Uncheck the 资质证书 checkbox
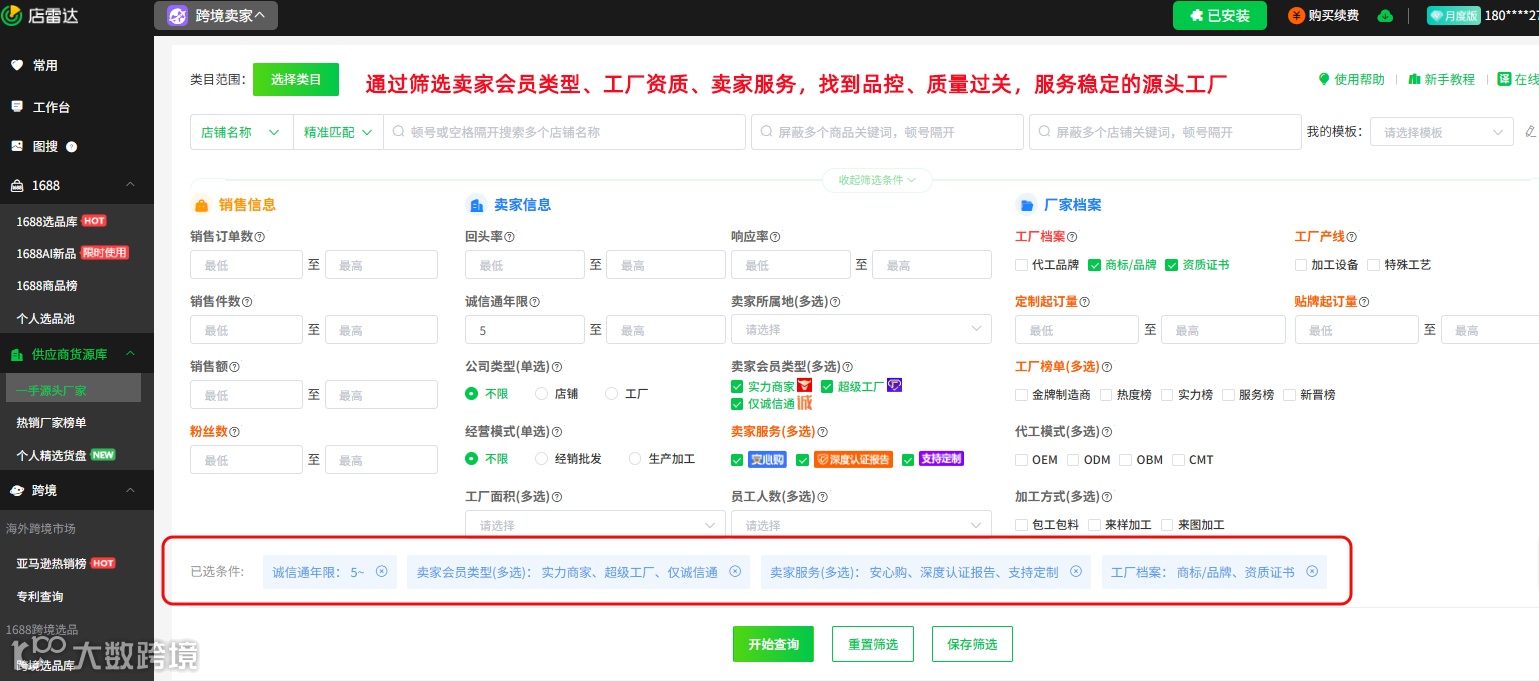Viewport: 1539px width, 681px height. (1171, 265)
